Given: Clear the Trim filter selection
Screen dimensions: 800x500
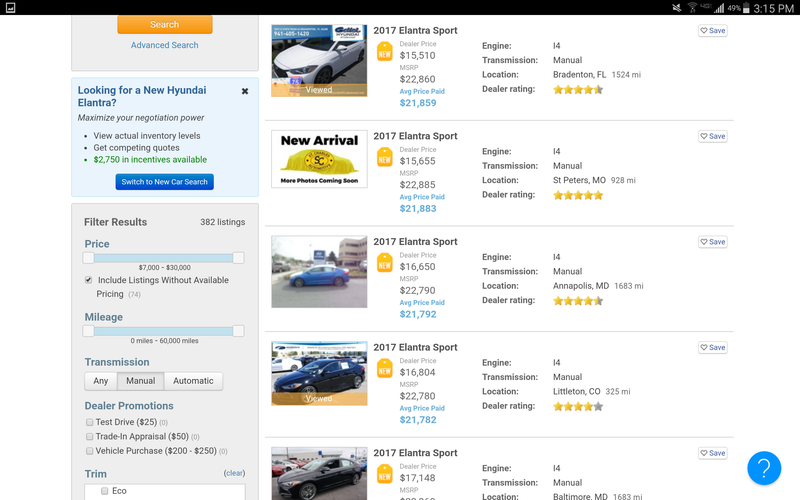Looking at the screenshot, I should point(234,473).
